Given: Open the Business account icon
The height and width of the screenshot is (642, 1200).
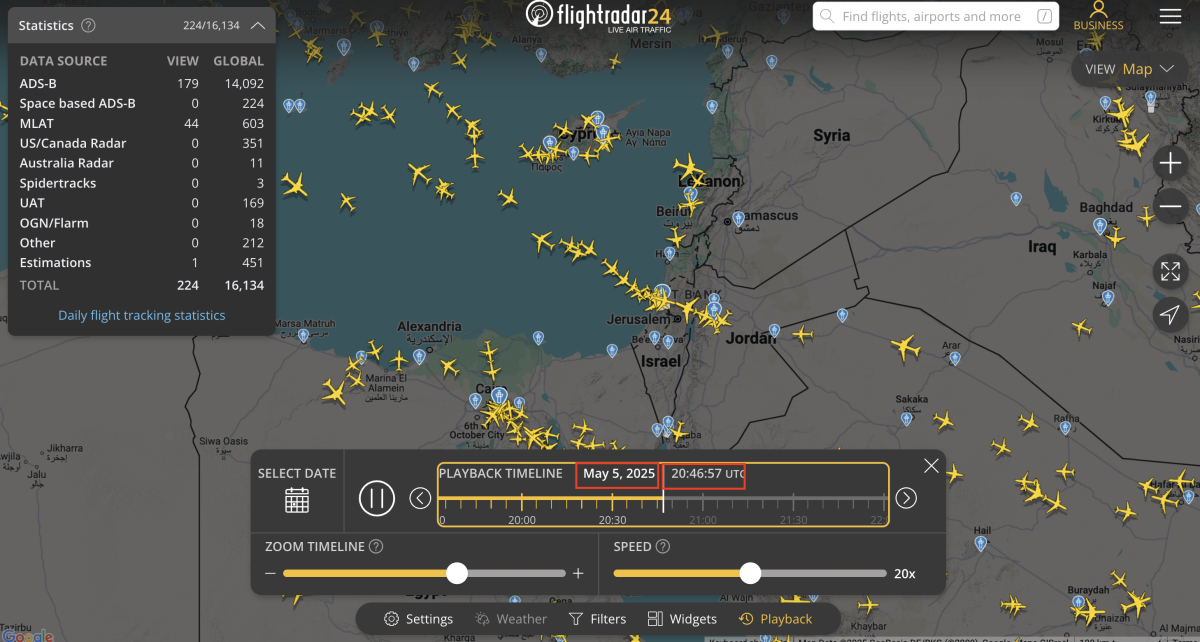Looking at the screenshot, I should point(1098,17).
